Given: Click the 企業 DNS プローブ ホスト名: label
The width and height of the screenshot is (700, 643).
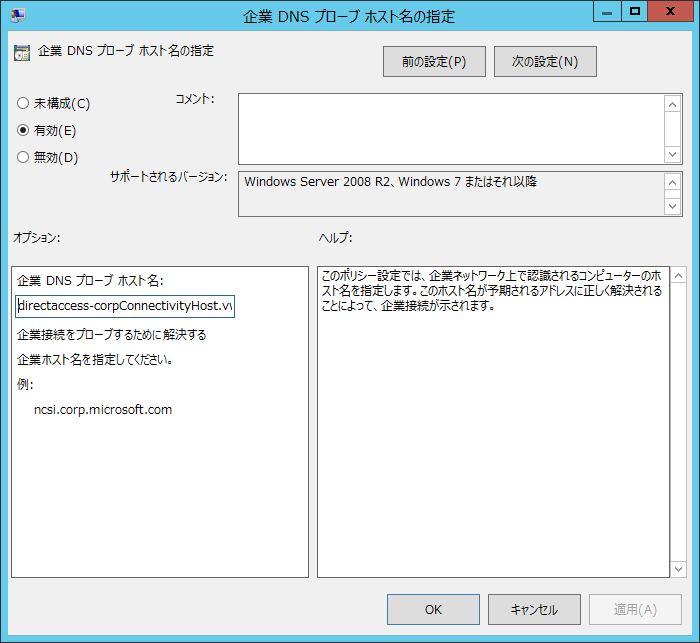Looking at the screenshot, I should 90,280.
